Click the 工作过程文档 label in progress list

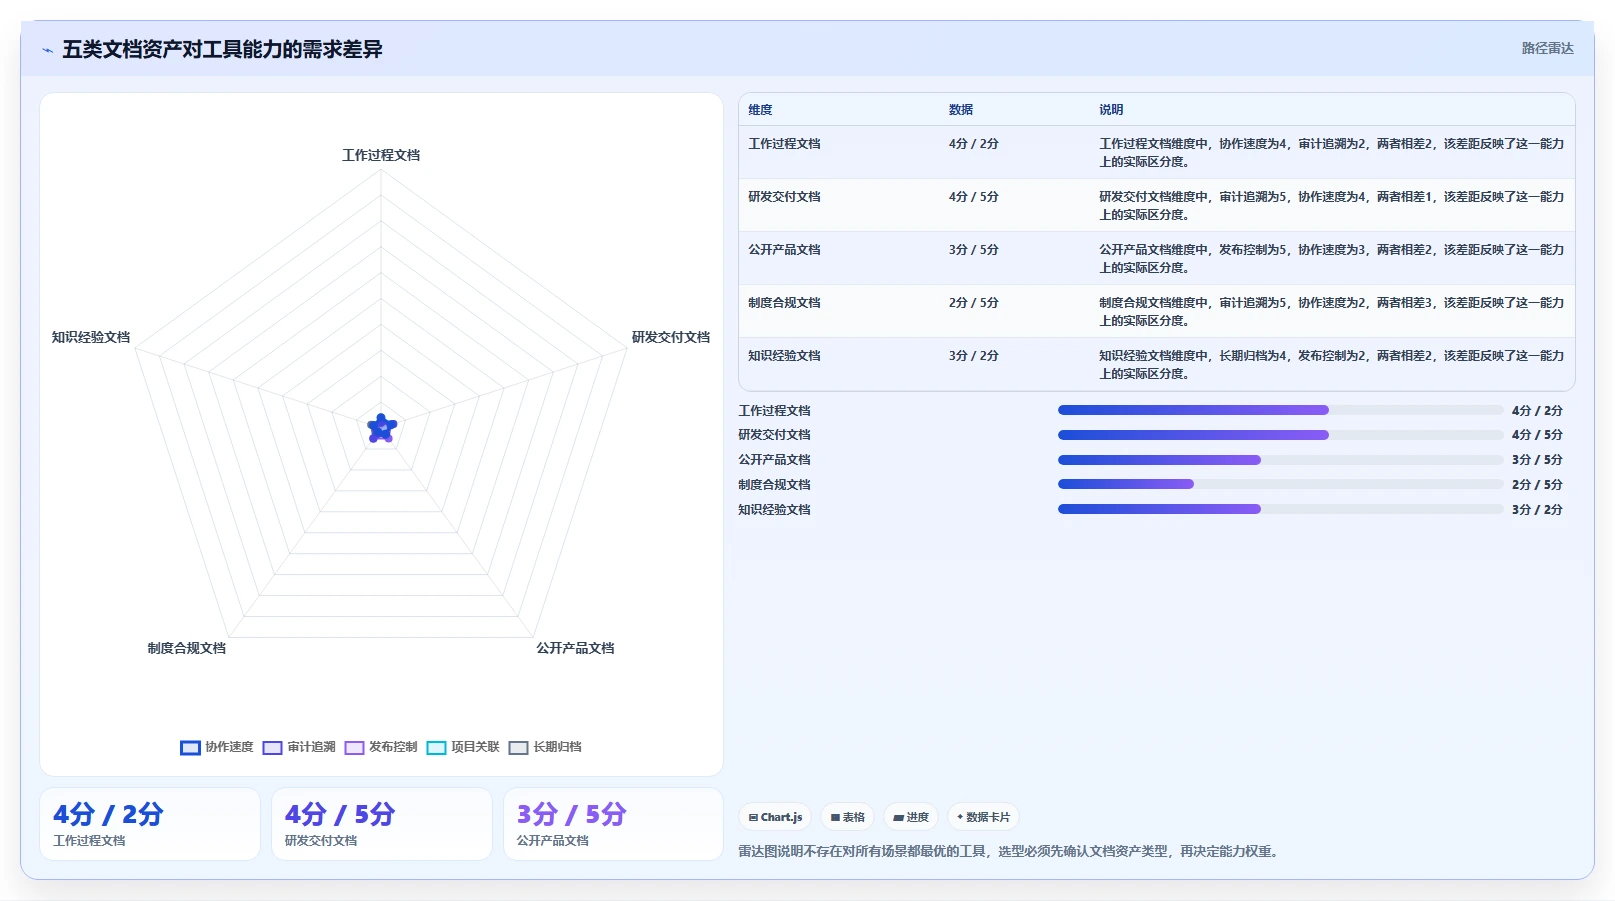click(774, 411)
